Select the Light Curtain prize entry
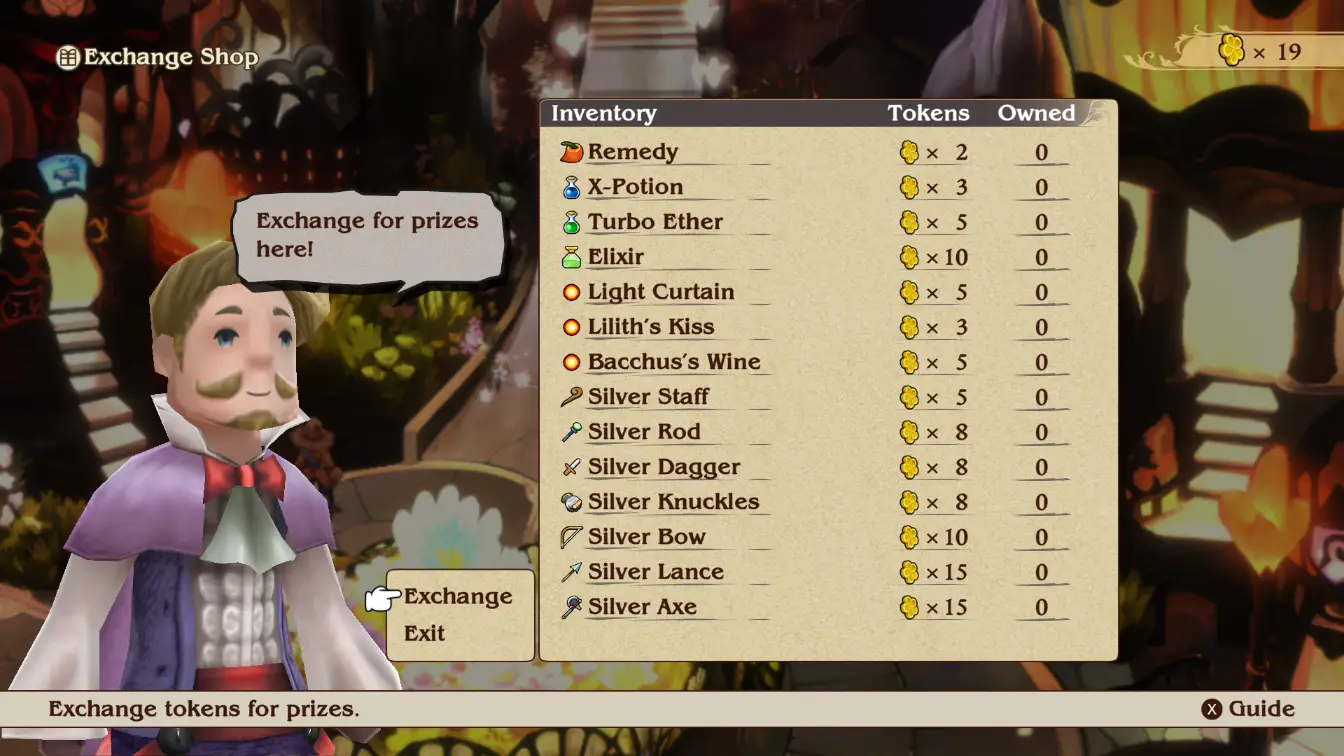The image size is (1344, 756). pyautogui.click(x=814, y=292)
